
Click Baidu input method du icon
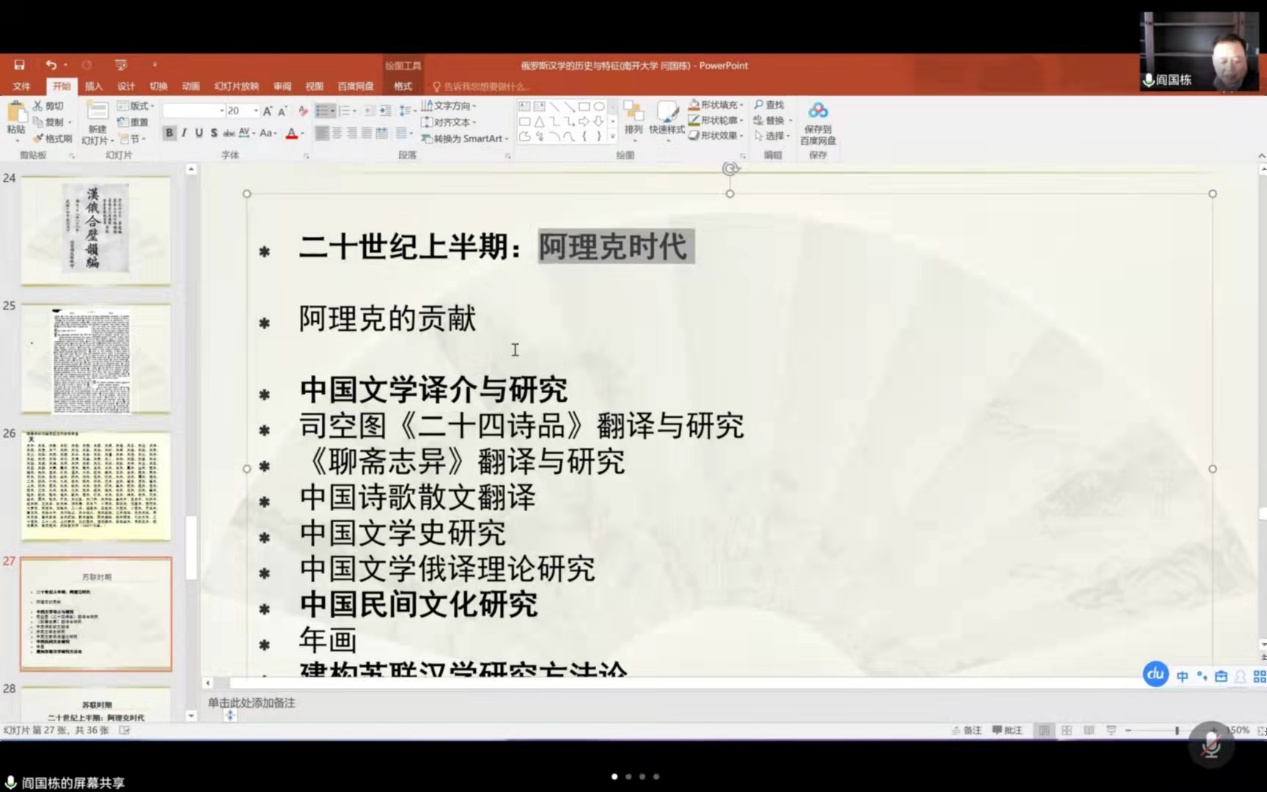tap(1155, 674)
